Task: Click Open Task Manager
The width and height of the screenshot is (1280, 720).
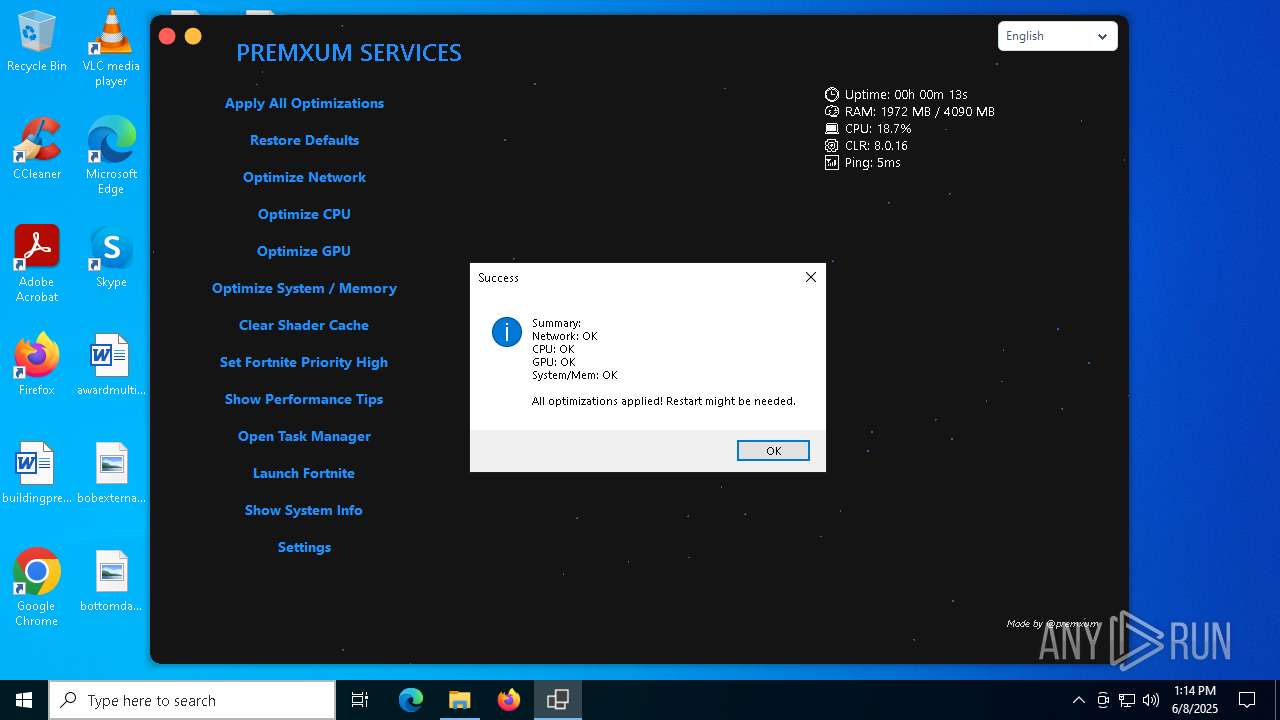Action: point(304,436)
